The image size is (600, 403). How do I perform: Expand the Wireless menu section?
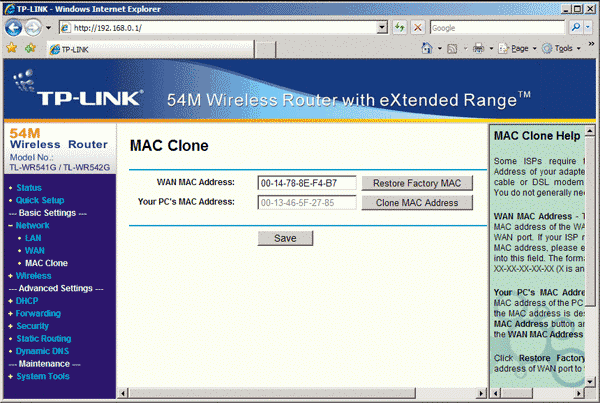click(33, 276)
